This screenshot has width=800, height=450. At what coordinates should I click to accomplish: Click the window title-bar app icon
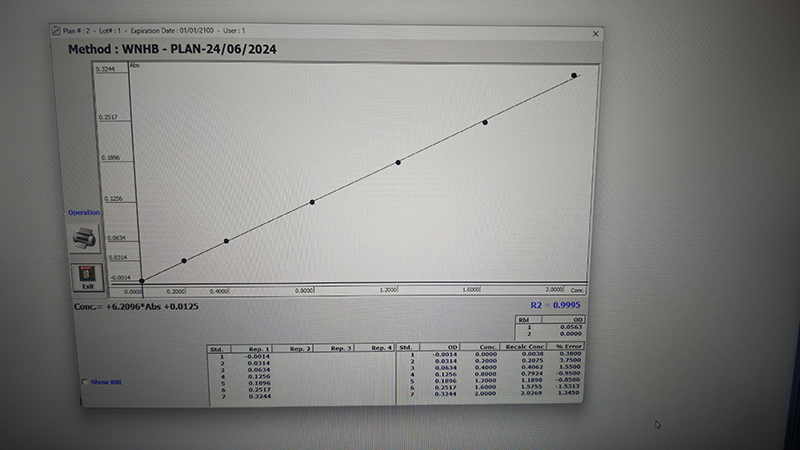pos(56,31)
